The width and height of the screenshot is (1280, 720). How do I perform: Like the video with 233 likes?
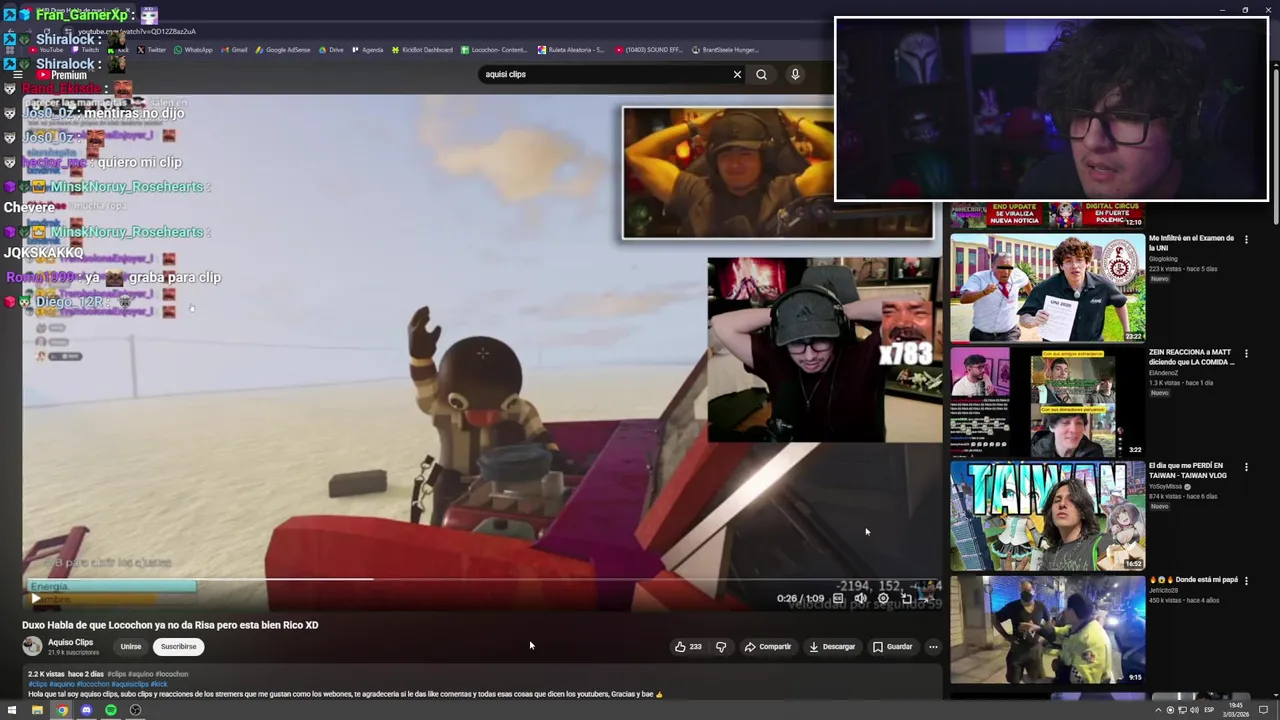tap(688, 647)
